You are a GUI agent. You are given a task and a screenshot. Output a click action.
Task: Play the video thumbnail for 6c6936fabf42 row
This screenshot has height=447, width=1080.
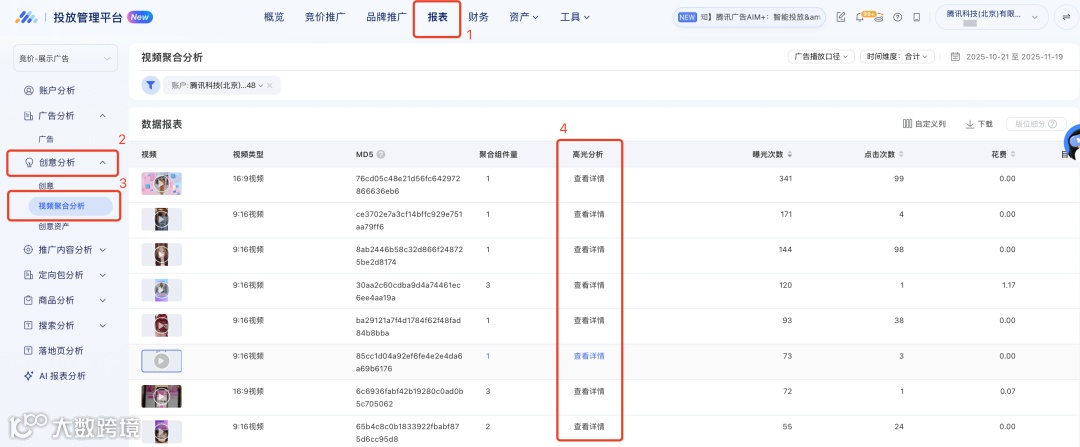coord(162,396)
